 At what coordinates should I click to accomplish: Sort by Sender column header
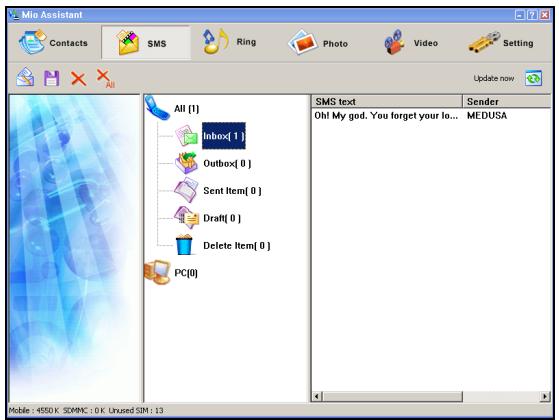pos(506,102)
